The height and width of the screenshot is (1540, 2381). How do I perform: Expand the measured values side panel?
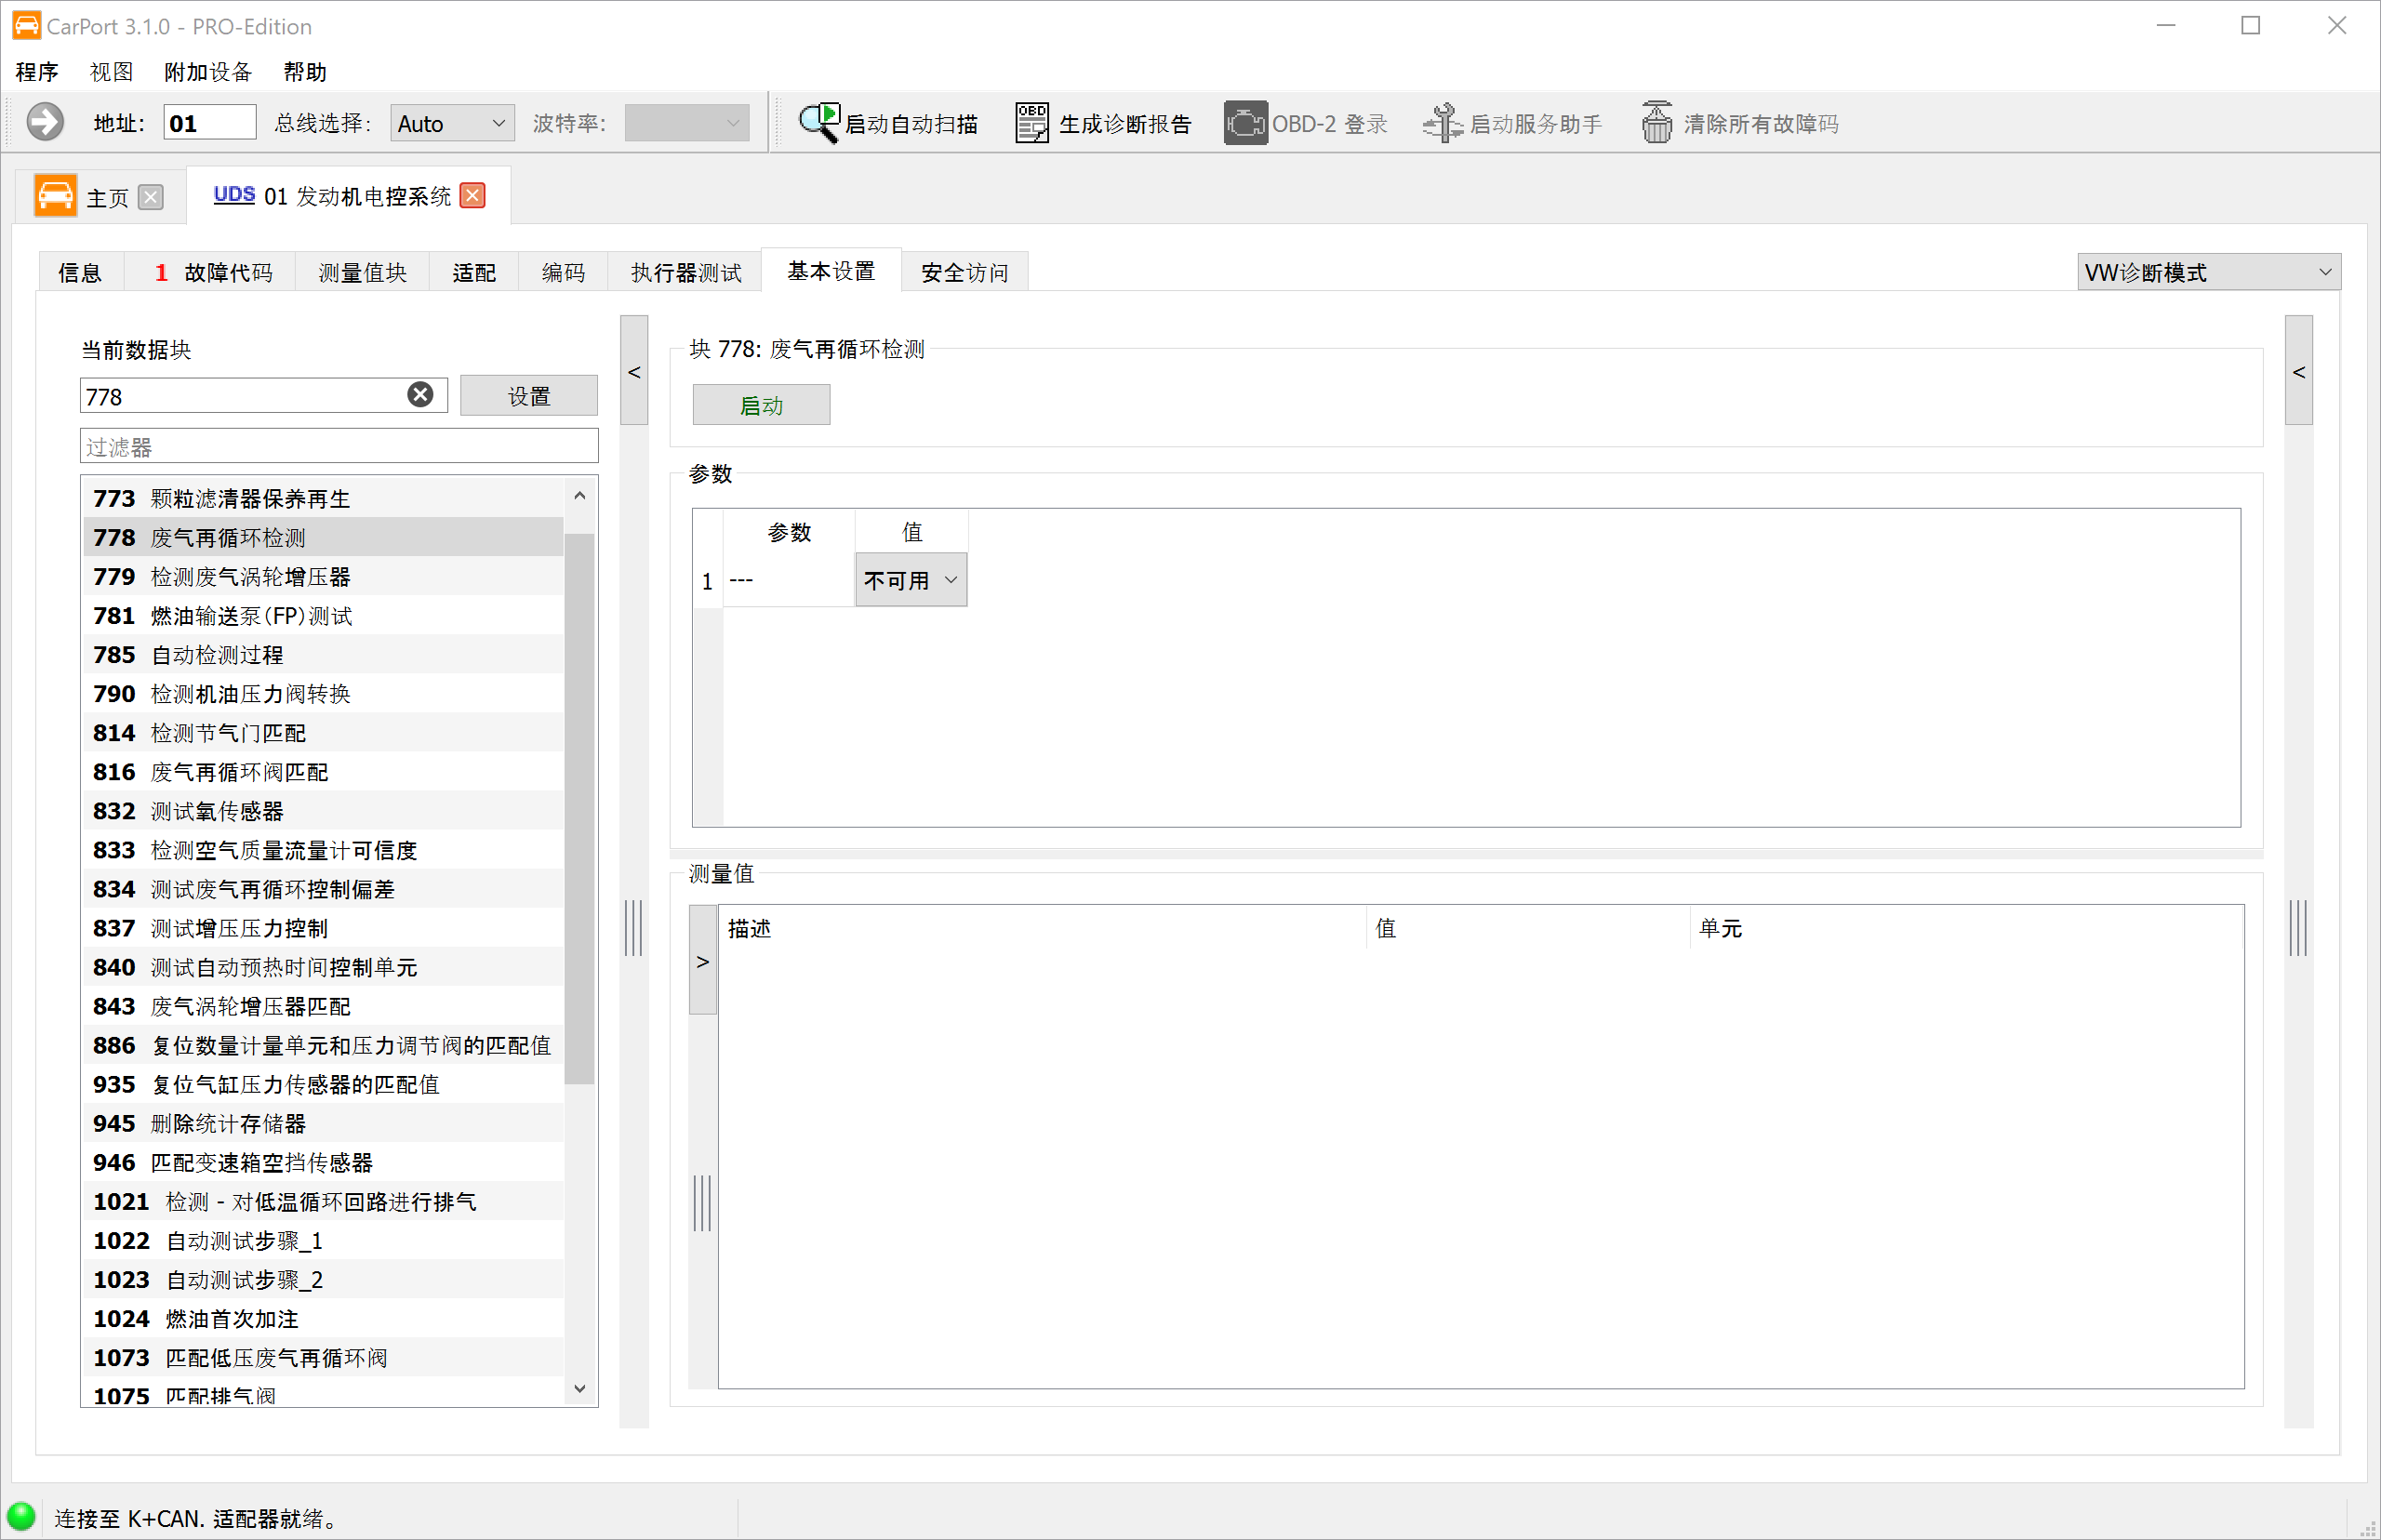[703, 961]
